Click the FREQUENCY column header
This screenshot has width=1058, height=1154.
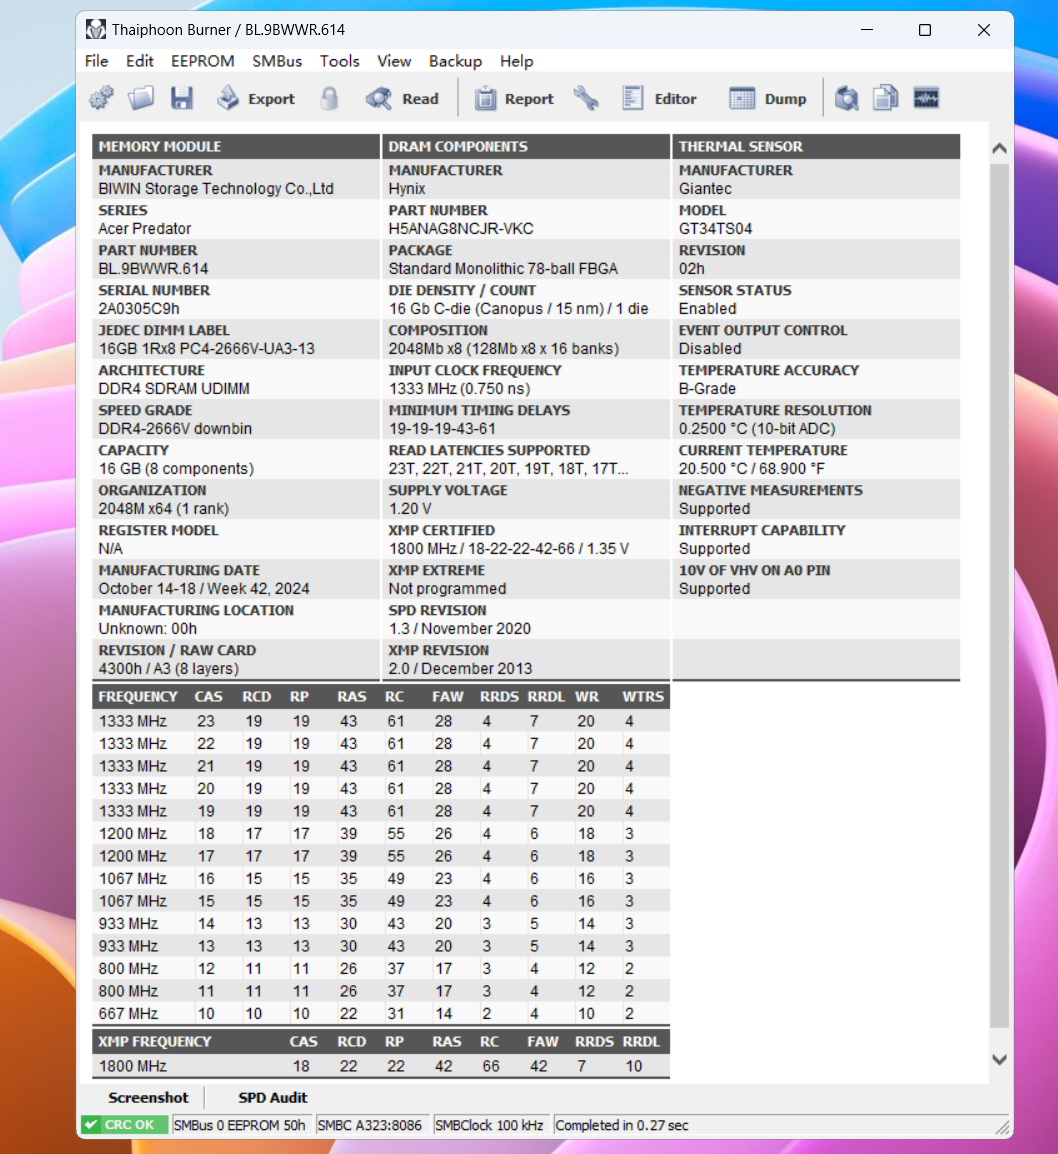click(x=138, y=696)
